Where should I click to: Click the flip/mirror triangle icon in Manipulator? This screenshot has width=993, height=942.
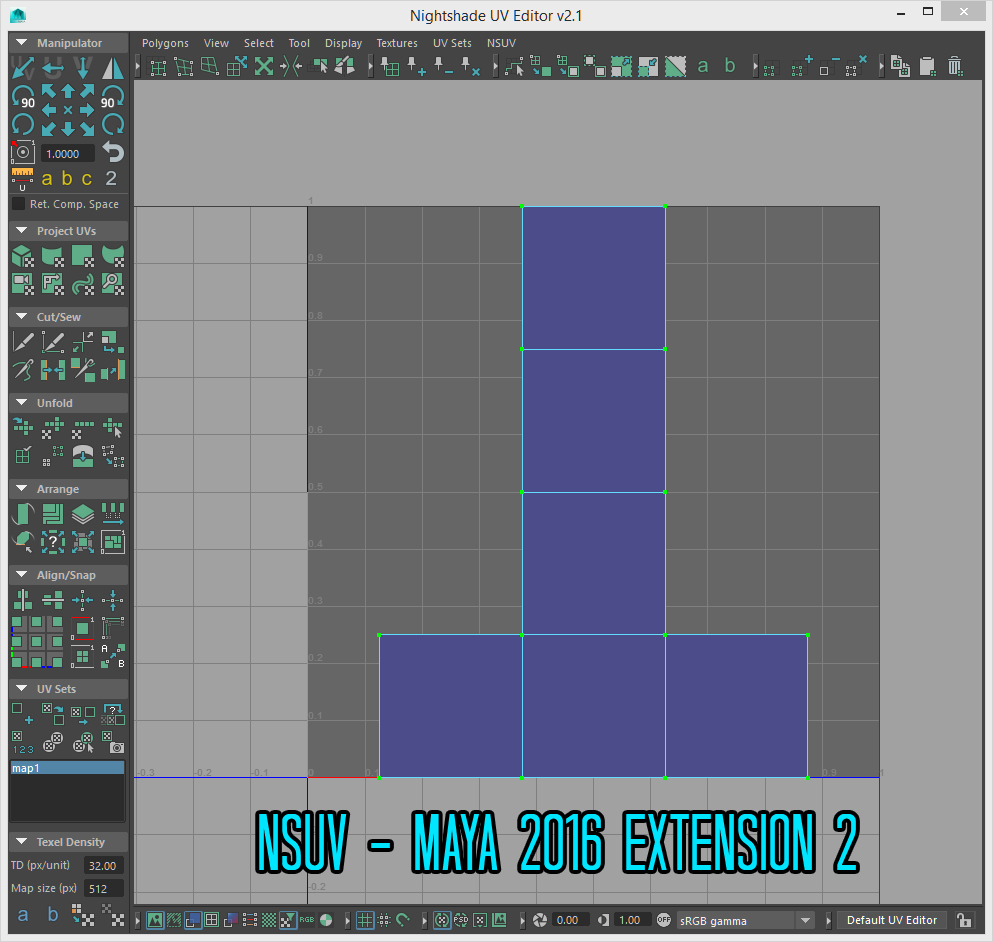tap(113, 68)
